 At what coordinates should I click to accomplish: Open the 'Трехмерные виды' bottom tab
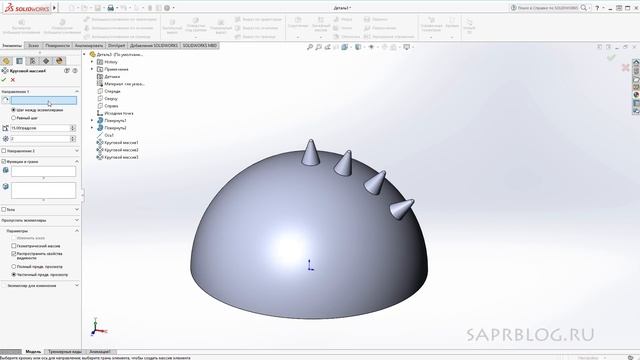tap(65, 351)
